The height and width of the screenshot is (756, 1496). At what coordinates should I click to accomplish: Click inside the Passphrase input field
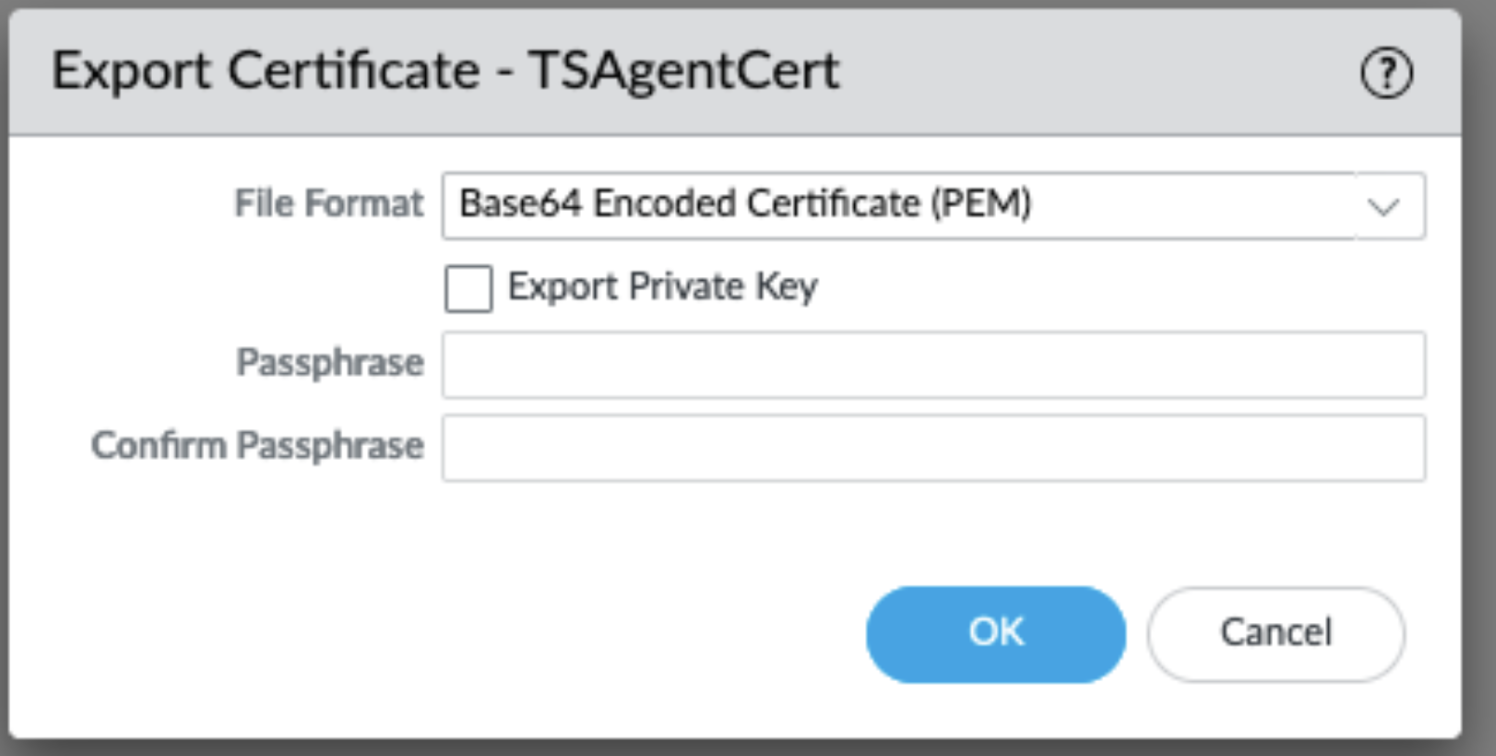(933, 365)
